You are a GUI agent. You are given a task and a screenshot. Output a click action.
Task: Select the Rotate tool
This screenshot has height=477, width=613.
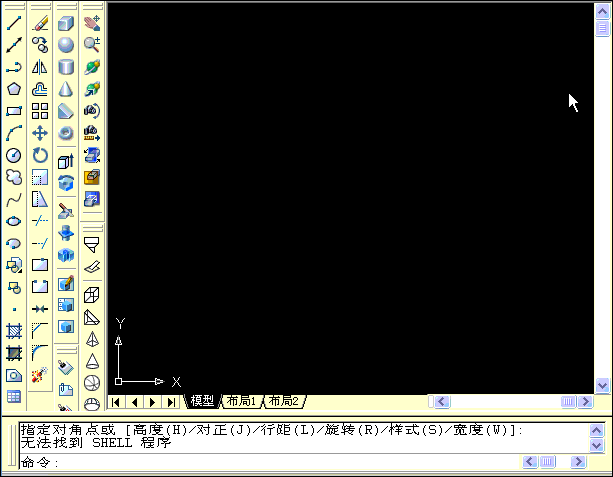pyautogui.click(x=40, y=155)
